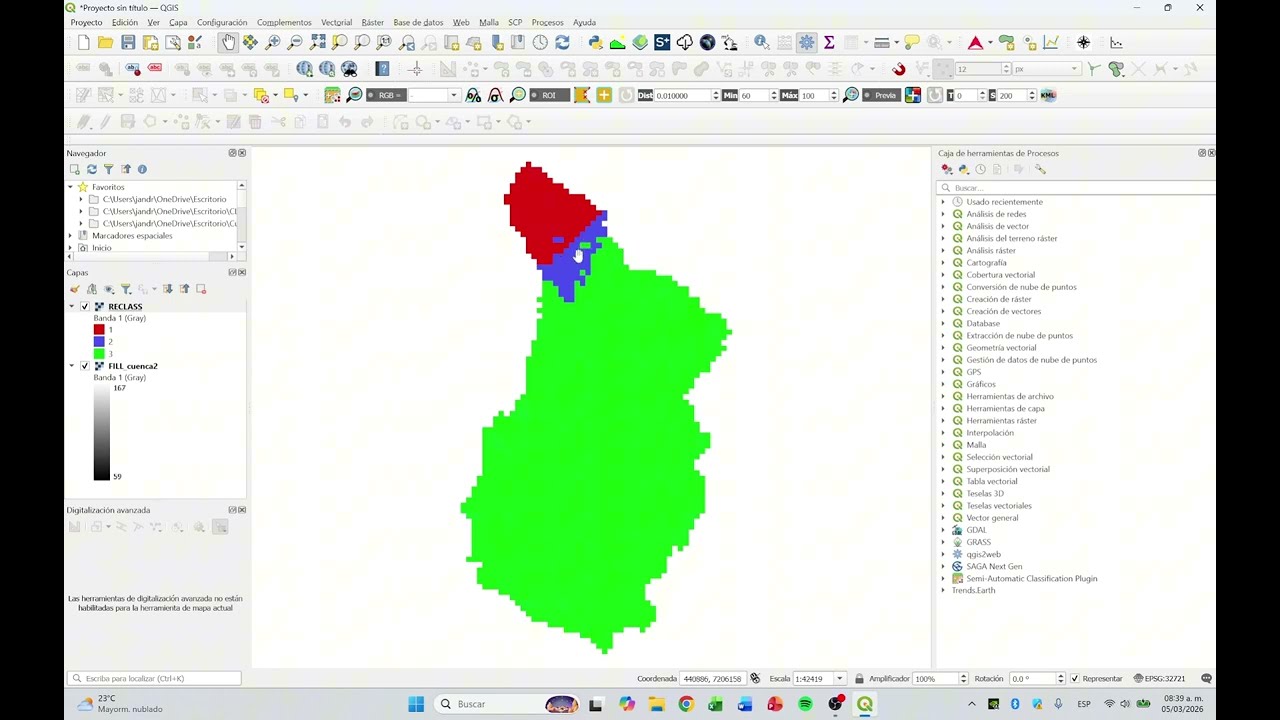Expand the Análisis ráster toolbox group

coord(943,250)
